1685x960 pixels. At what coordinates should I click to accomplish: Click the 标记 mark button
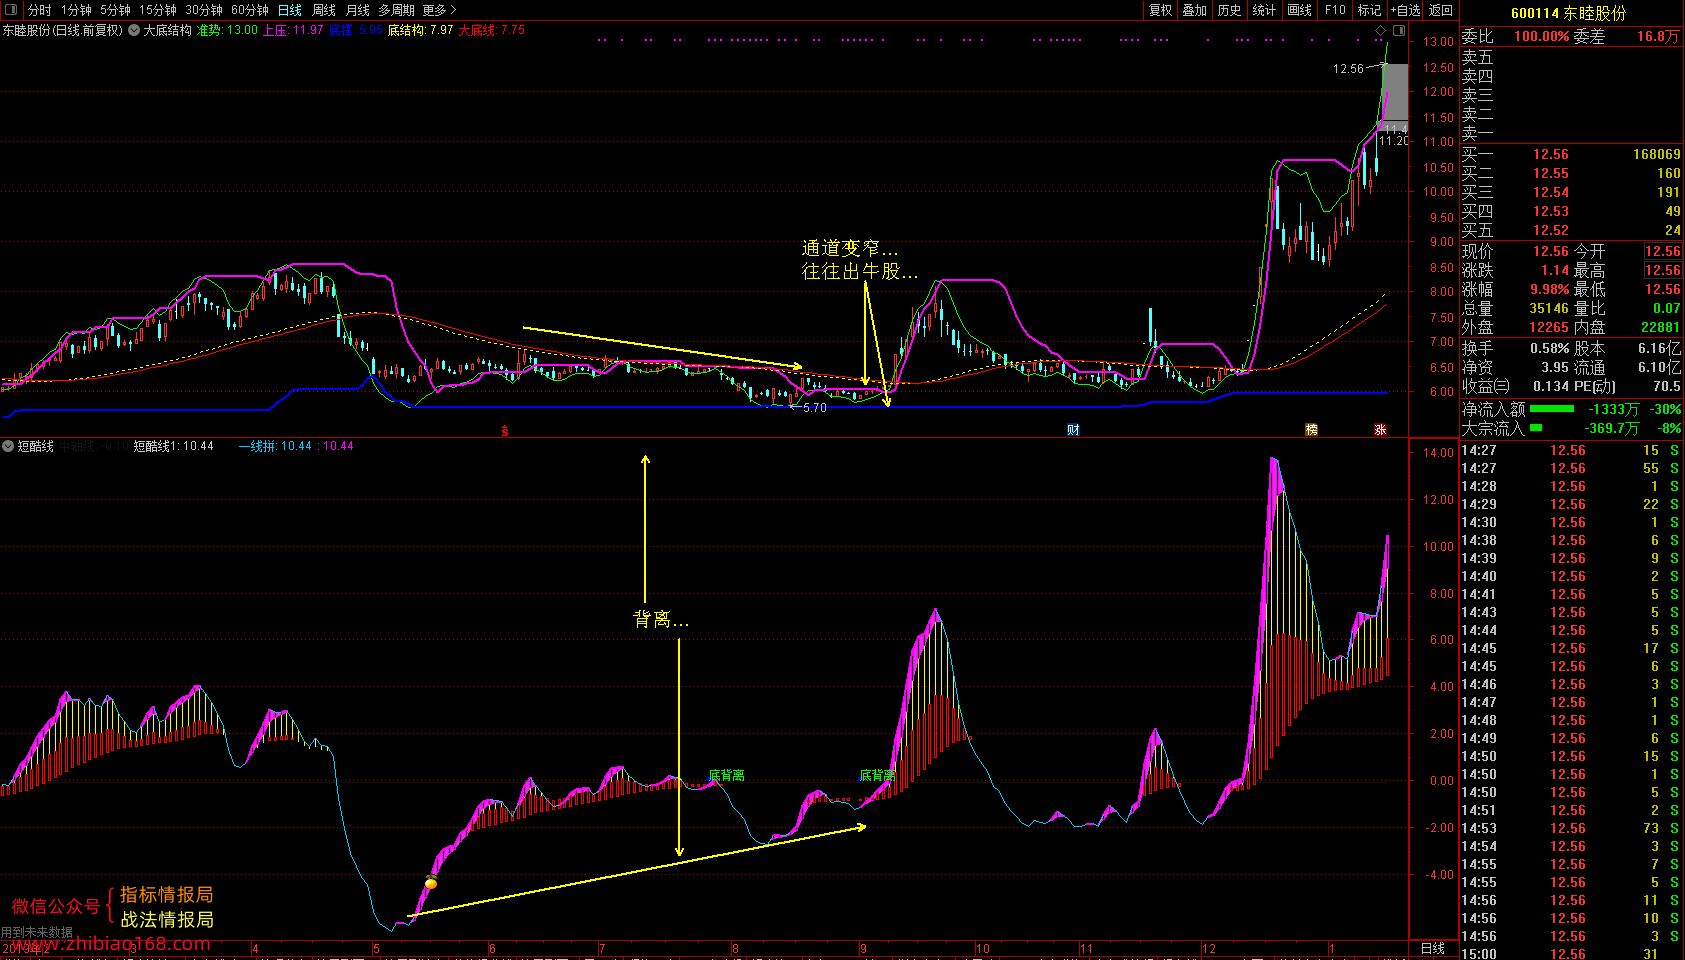tap(1369, 10)
